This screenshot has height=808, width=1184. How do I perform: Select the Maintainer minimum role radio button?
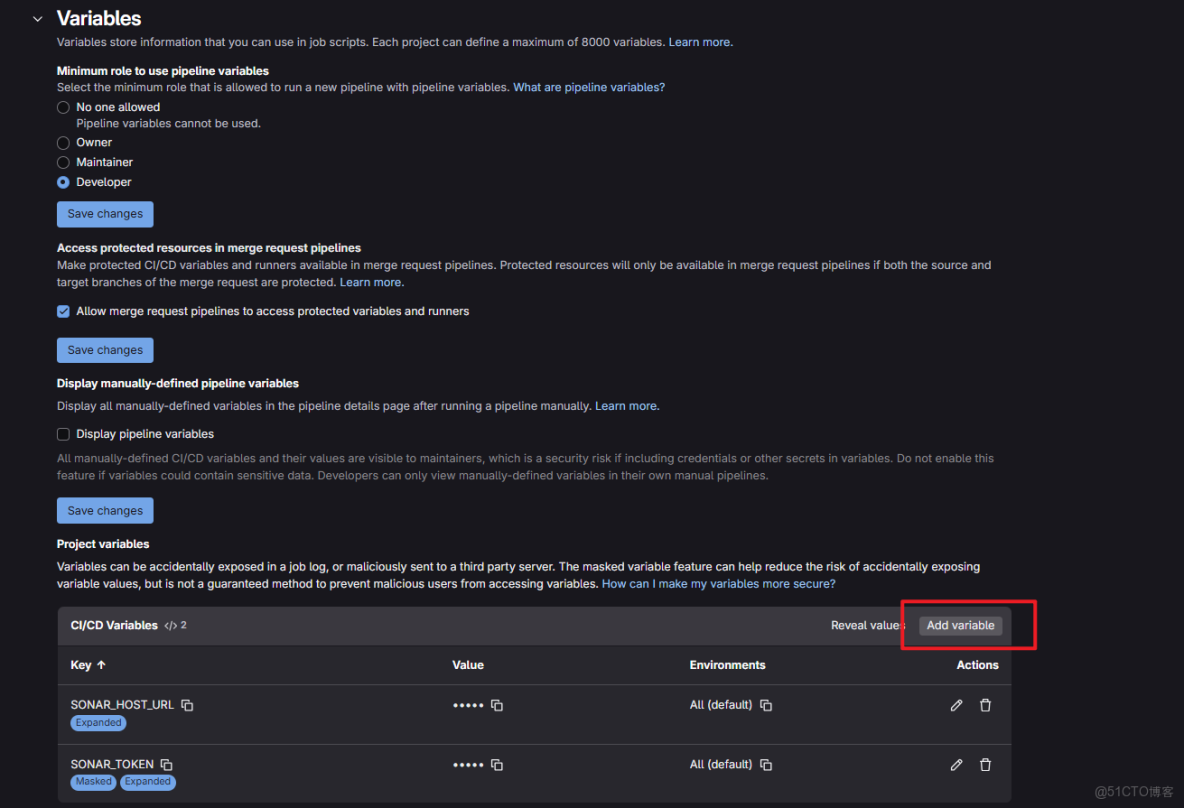point(62,162)
